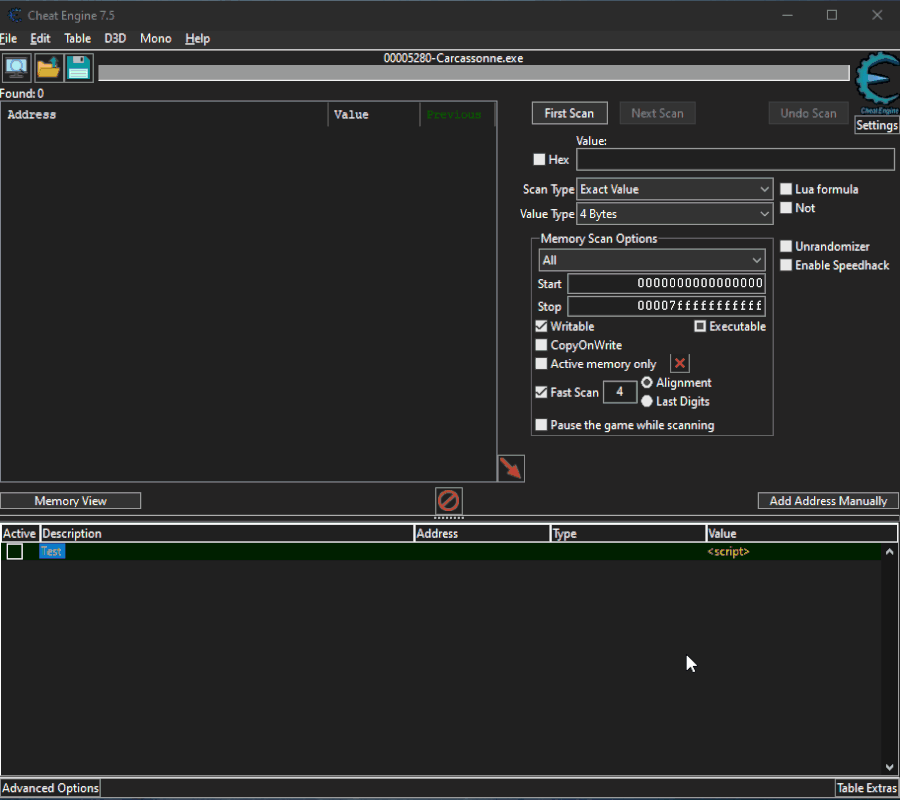Image resolution: width=900 pixels, height=800 pixels.
Task: Select the Alignment radio button
Action: coord(647,382)
